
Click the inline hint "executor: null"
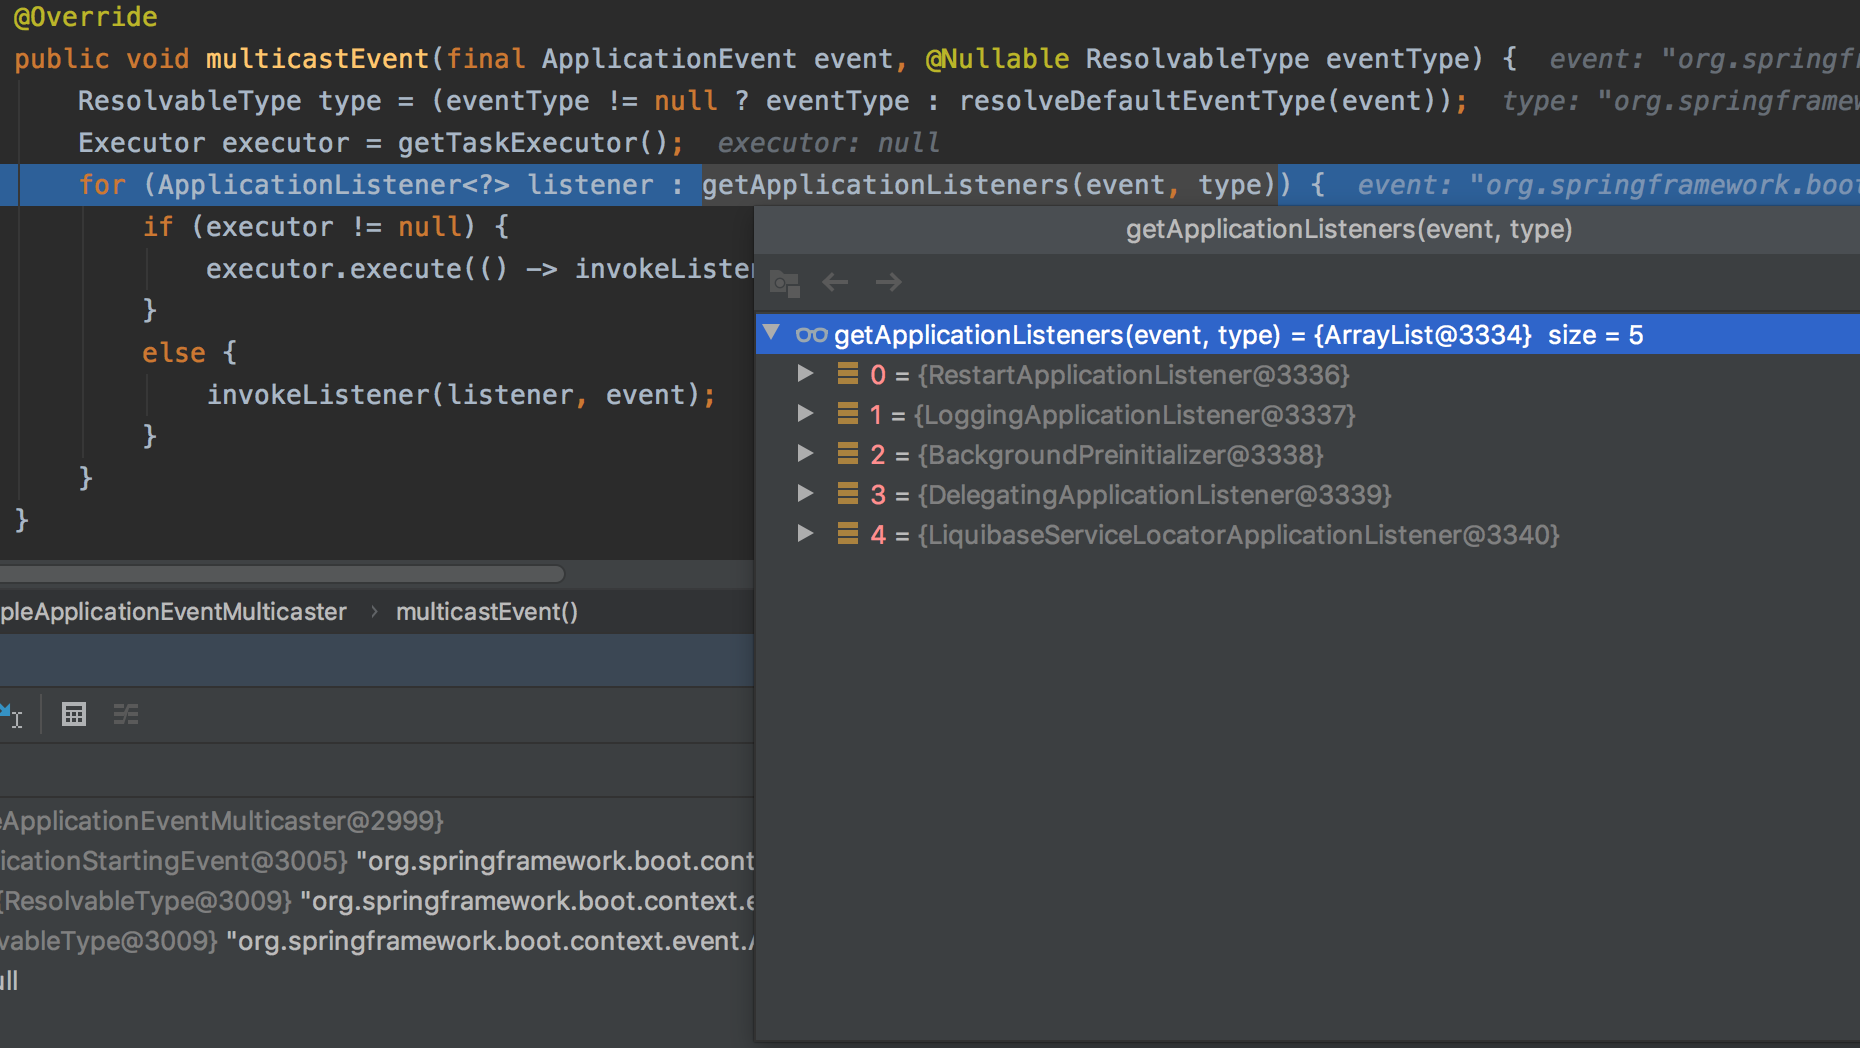point(829,143)
